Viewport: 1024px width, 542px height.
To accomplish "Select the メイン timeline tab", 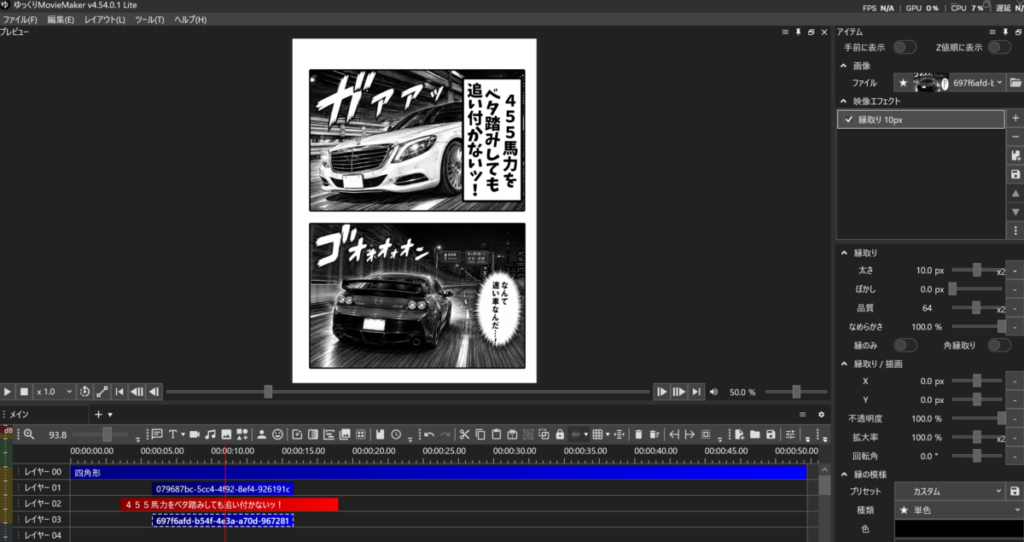I will click(19, 414).
